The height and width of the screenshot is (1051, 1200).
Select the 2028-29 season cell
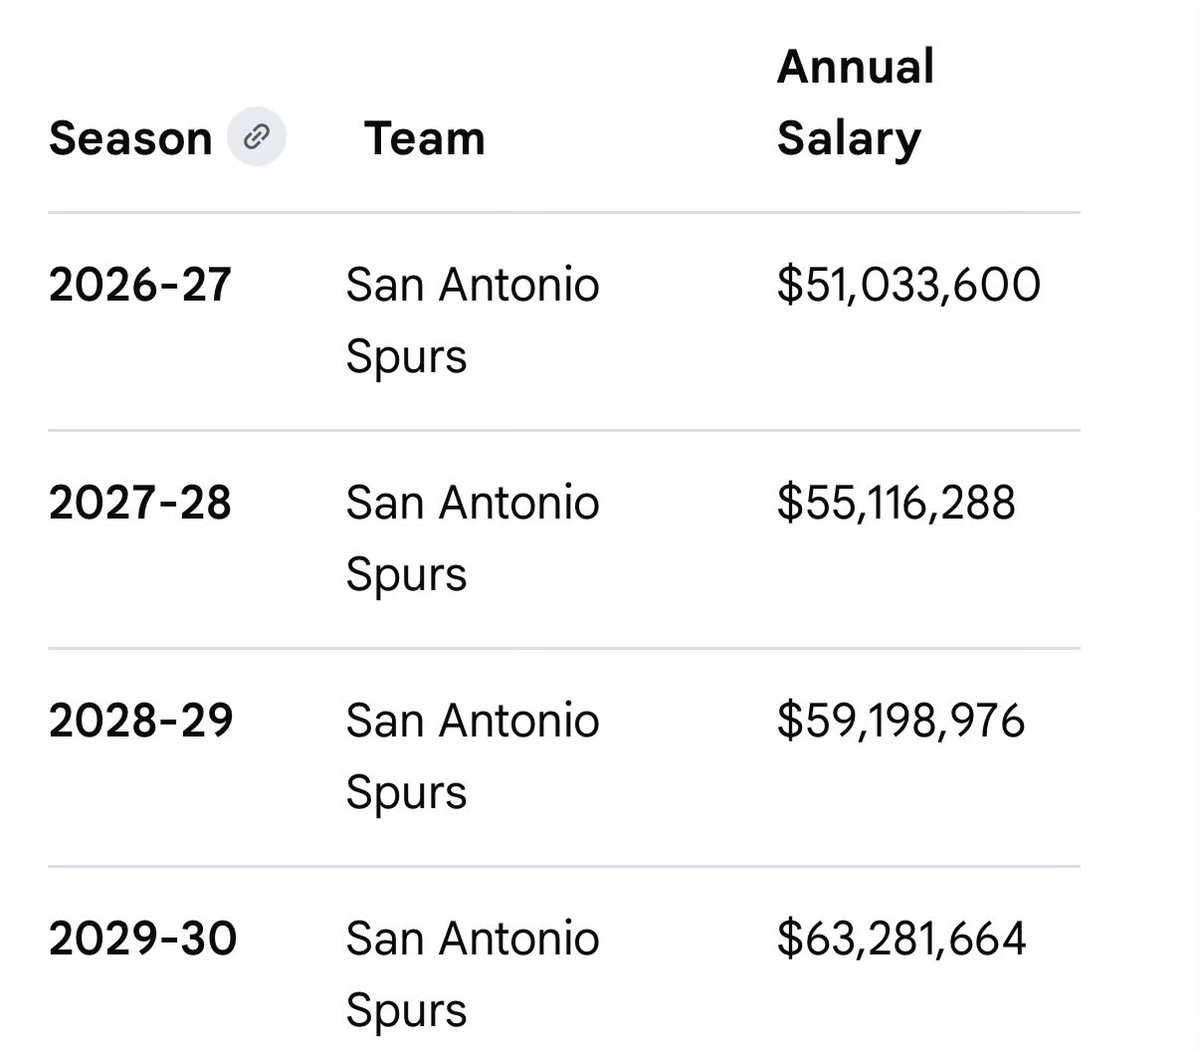(141, 721)
